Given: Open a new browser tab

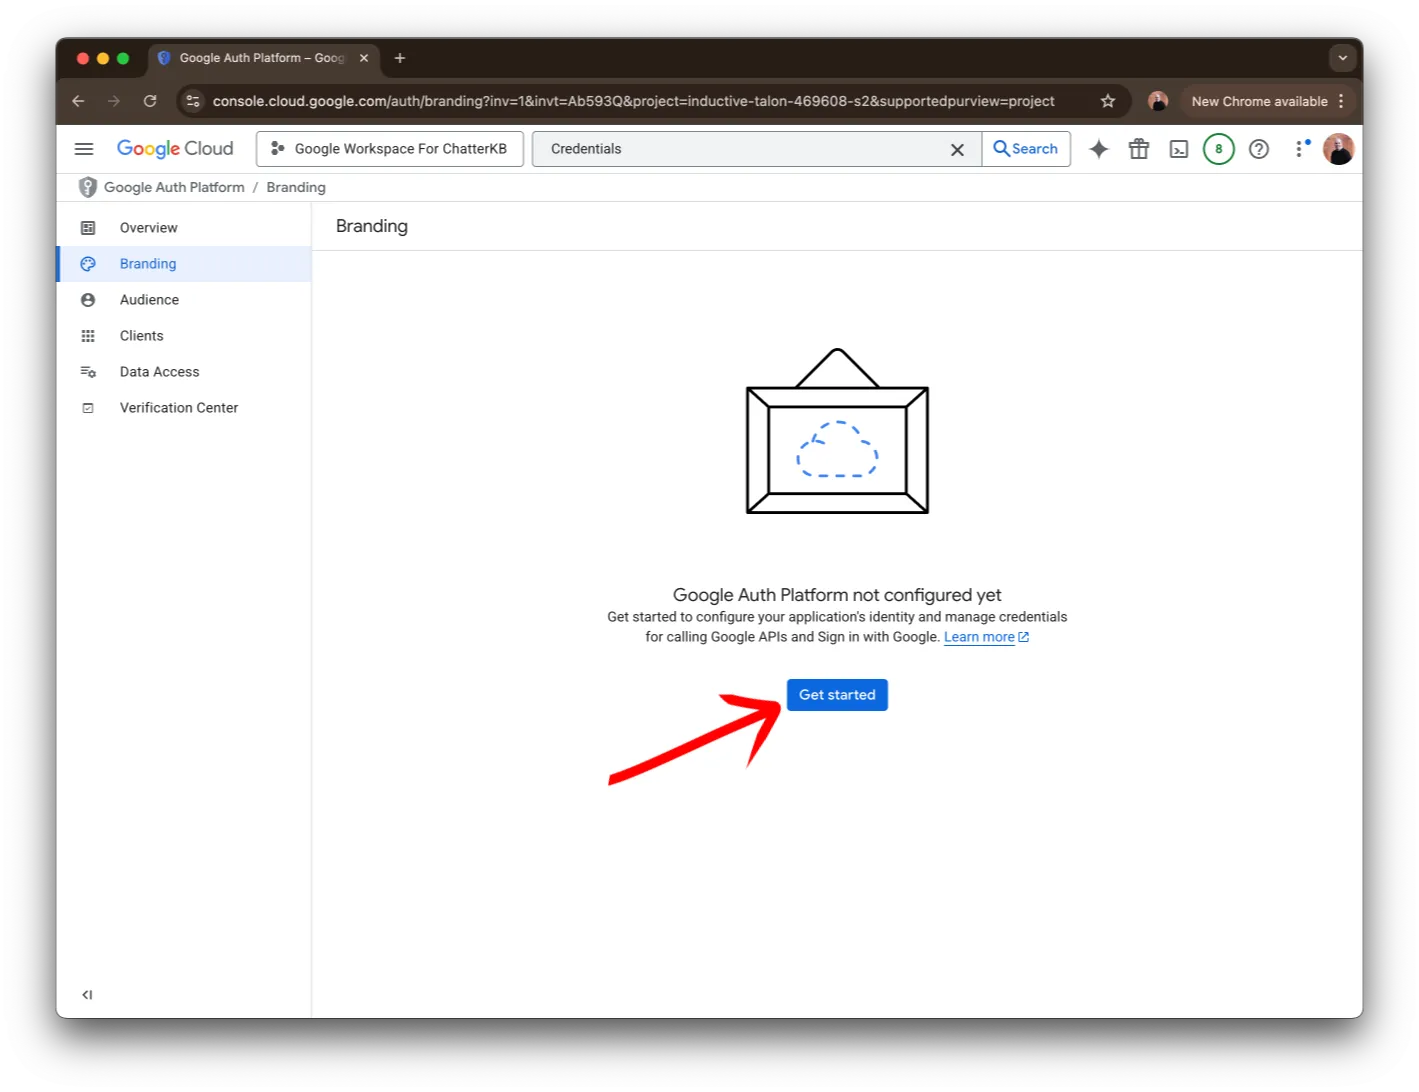Looking at the screenshot, I should click(400, 58).
